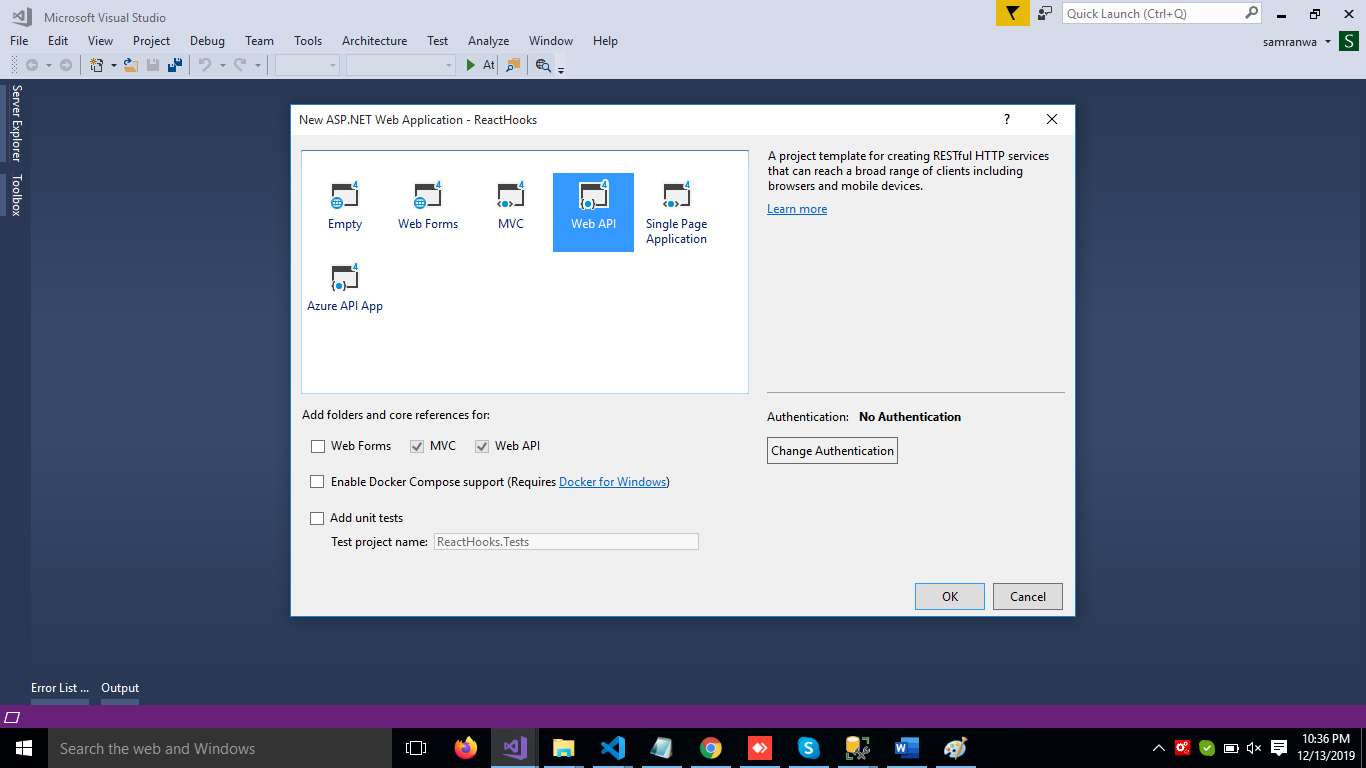Open the Architecture menu

[374, 41]
